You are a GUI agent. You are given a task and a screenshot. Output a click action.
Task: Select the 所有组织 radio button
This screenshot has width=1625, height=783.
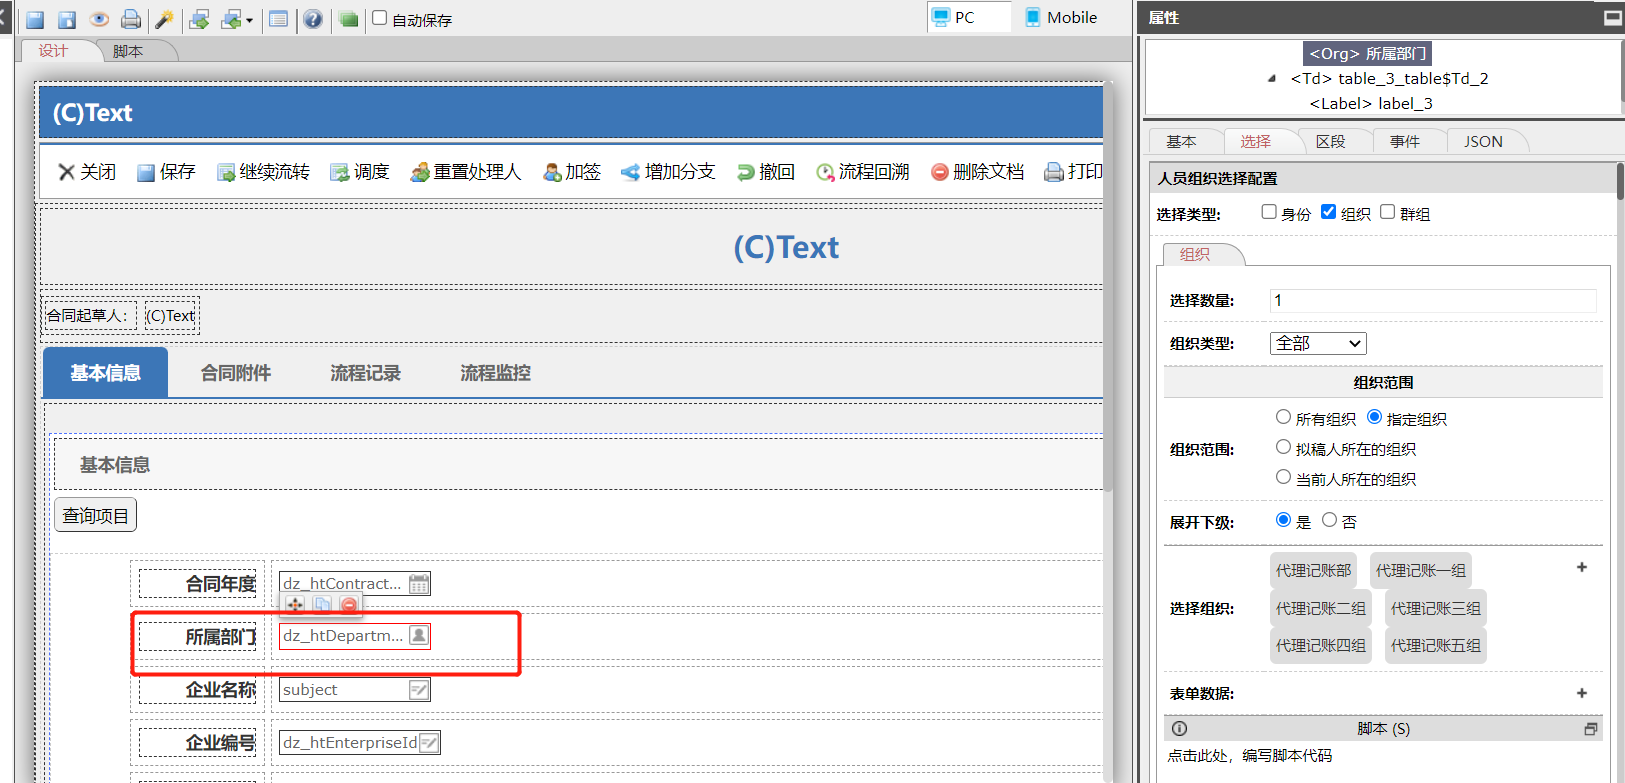pos(1283,417)
